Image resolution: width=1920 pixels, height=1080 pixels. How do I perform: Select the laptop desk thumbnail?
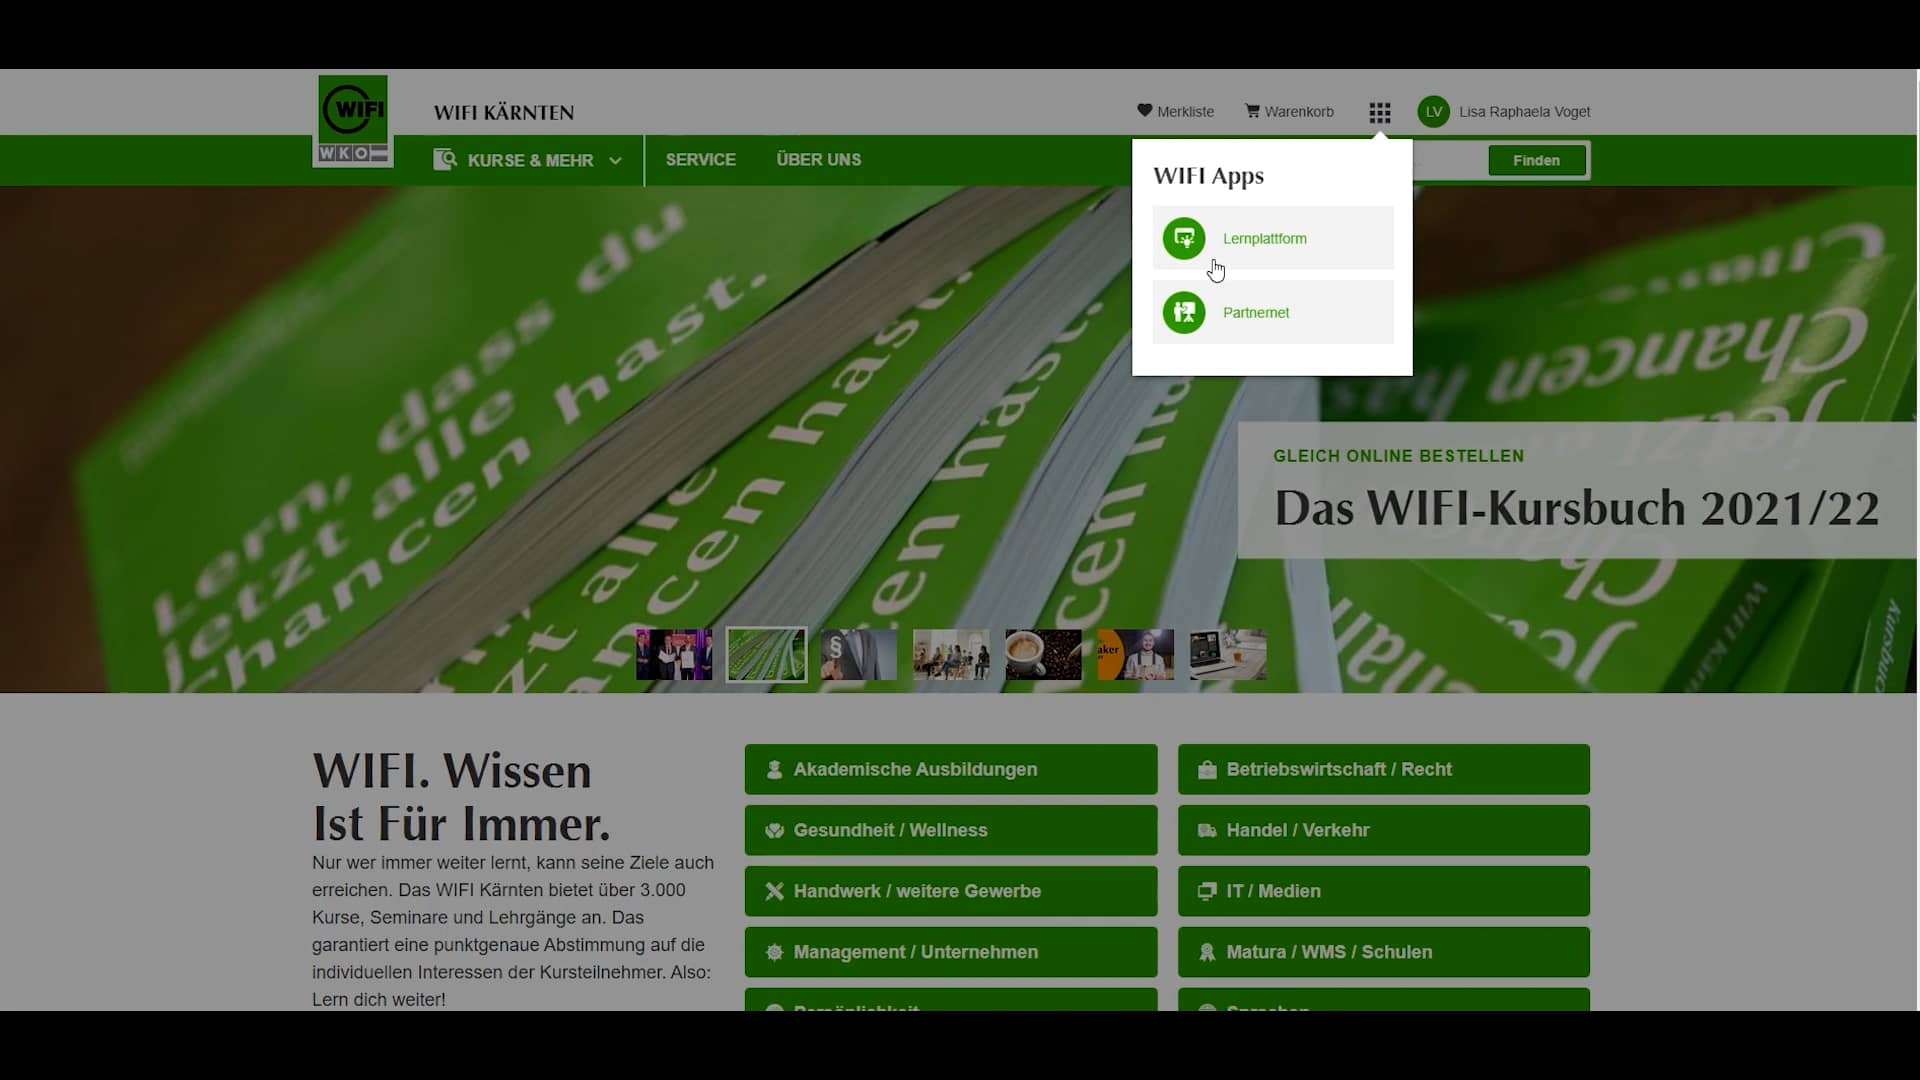pyautogui.click(x=1228, y=655)
